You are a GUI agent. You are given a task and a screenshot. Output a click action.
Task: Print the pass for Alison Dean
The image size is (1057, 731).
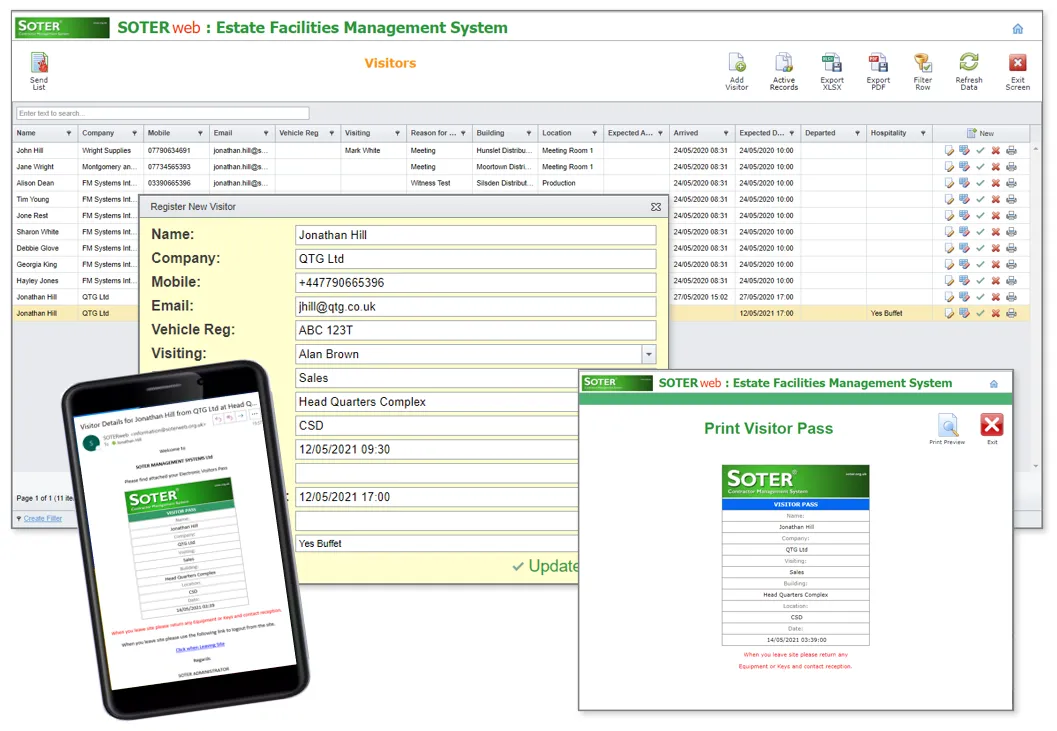coord(1011,183)
